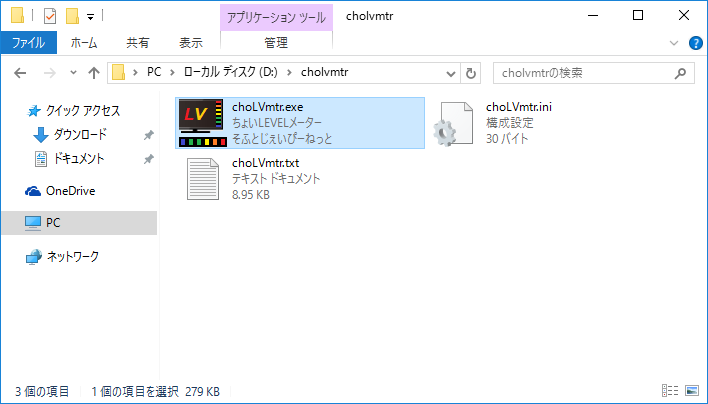Expand breadcrumb chevron before cholvmtr

point(289,73)
